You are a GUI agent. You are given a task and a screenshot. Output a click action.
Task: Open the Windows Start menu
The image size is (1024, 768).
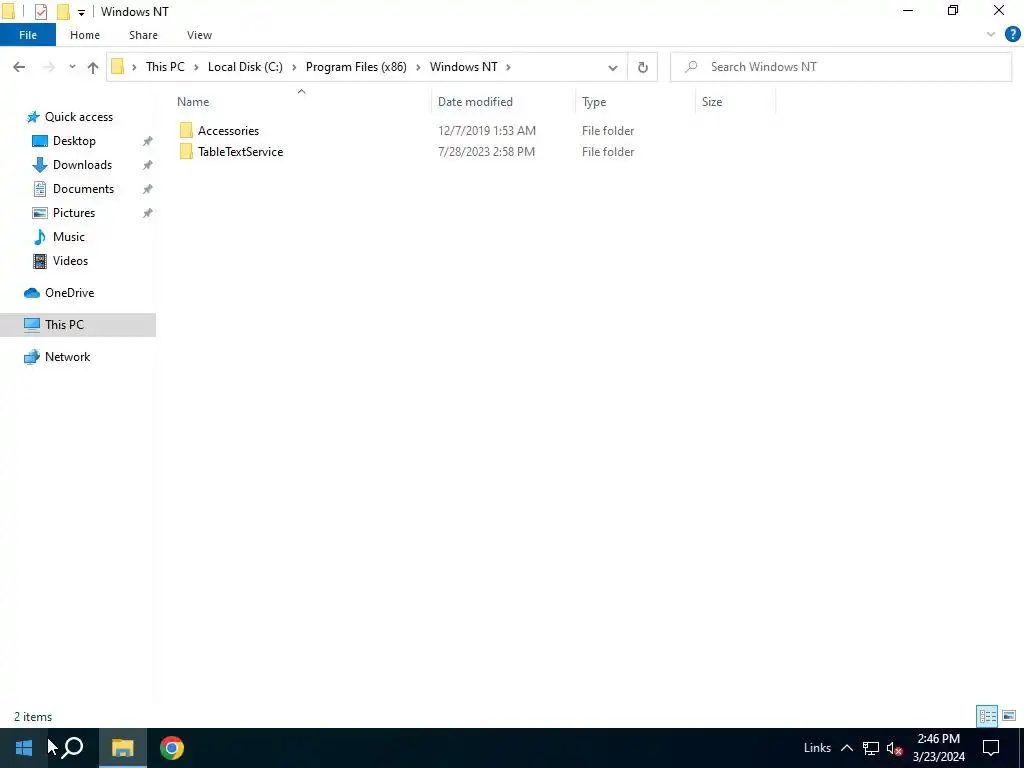[x=24, y=748]
